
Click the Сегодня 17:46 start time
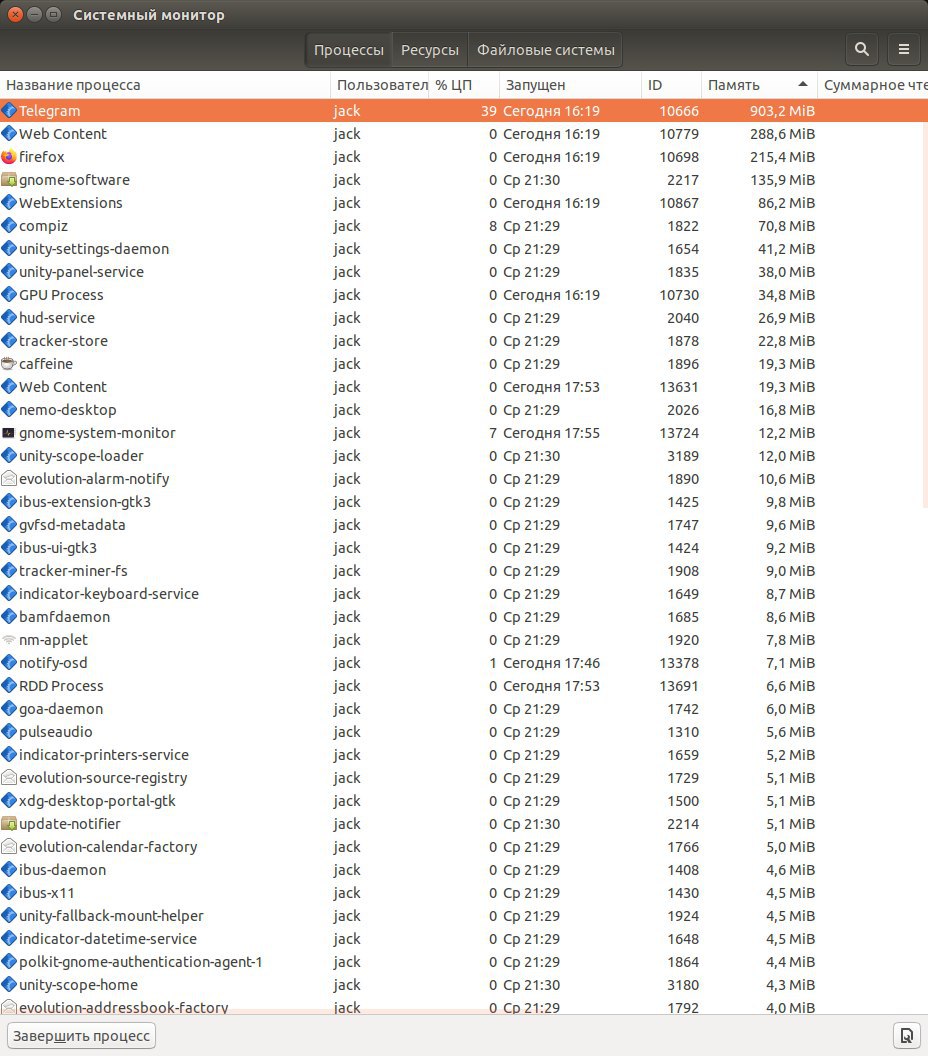click(551, 663)
